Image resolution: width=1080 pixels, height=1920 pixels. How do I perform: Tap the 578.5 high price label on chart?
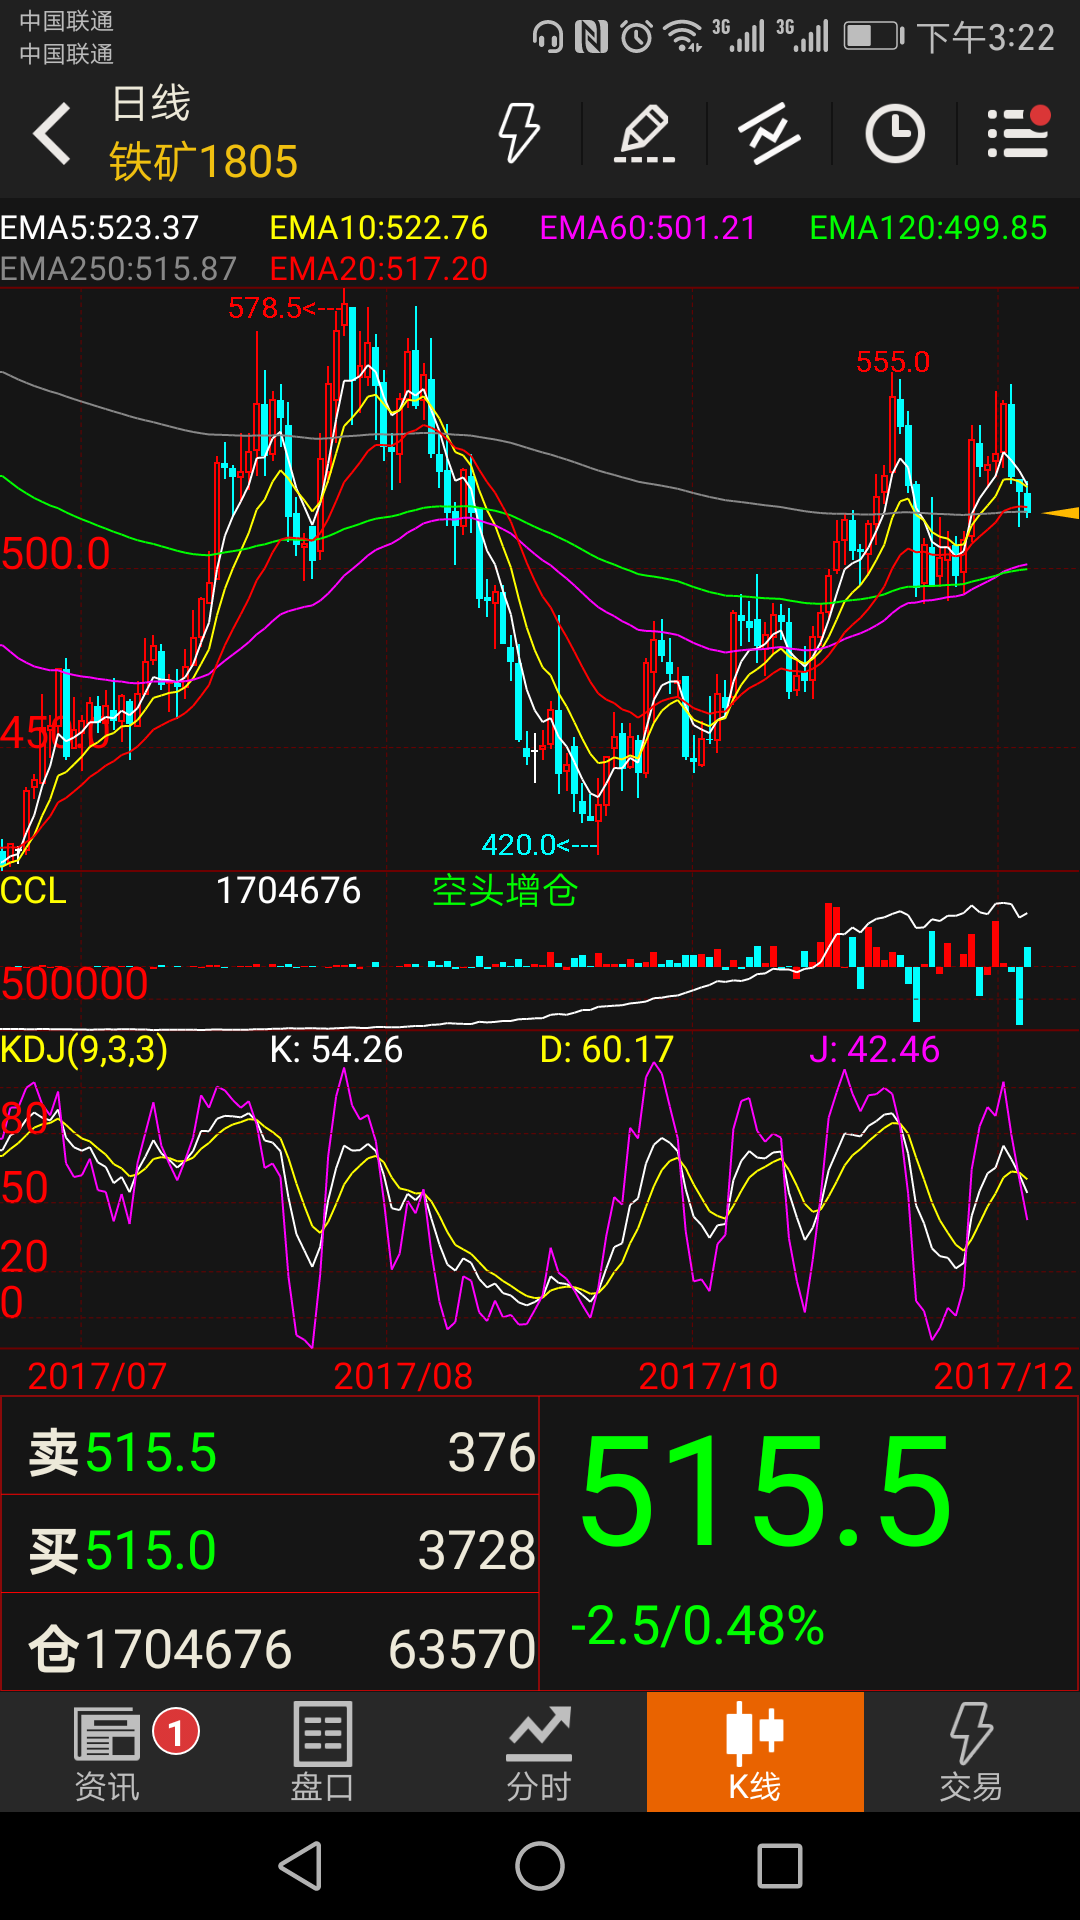click(x=265, y=308)
